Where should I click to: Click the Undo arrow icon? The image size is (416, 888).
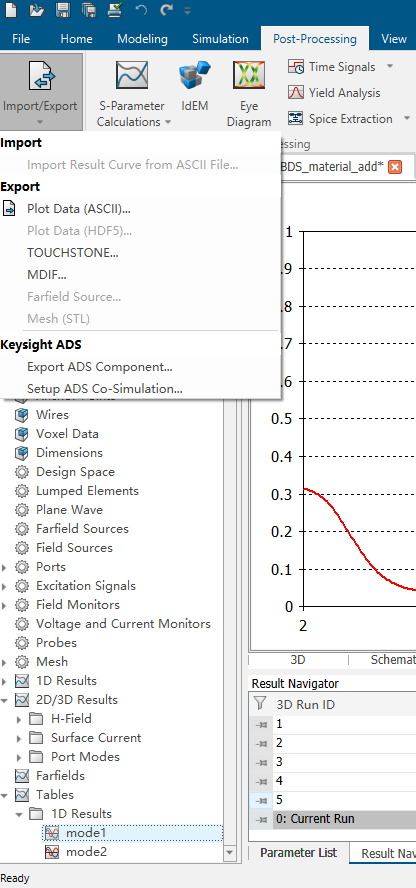[x=140, y=10]
